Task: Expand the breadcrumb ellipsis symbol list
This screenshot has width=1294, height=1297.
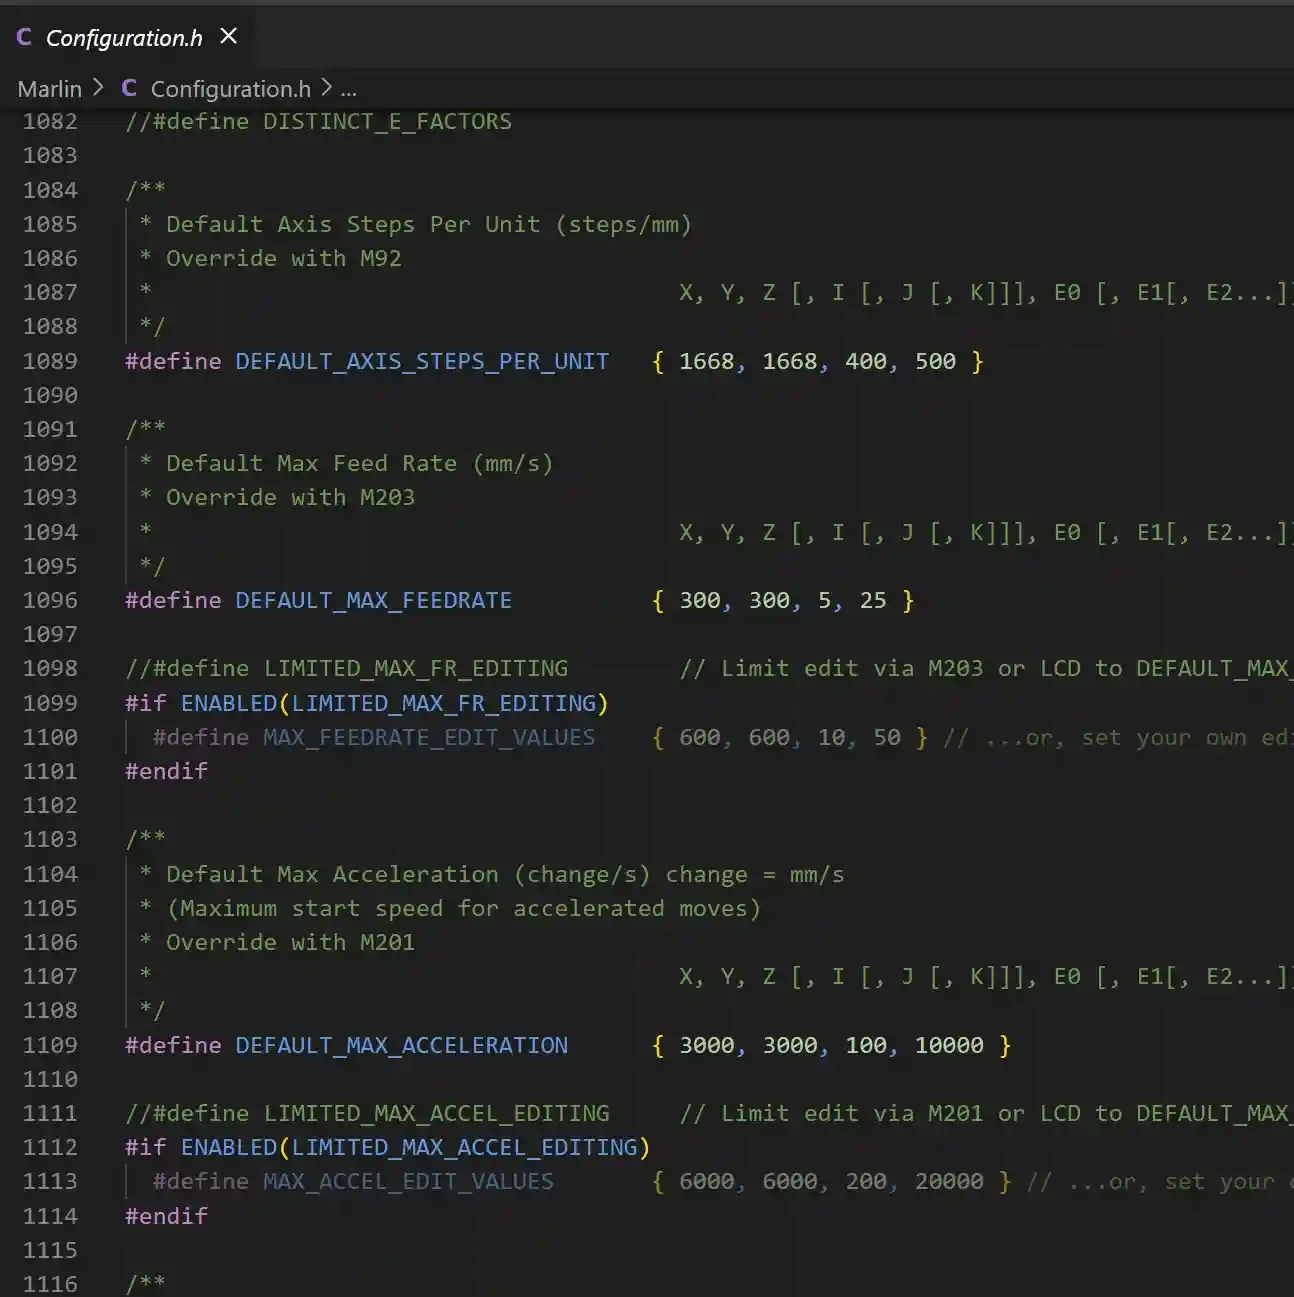Action: point(348,90)
